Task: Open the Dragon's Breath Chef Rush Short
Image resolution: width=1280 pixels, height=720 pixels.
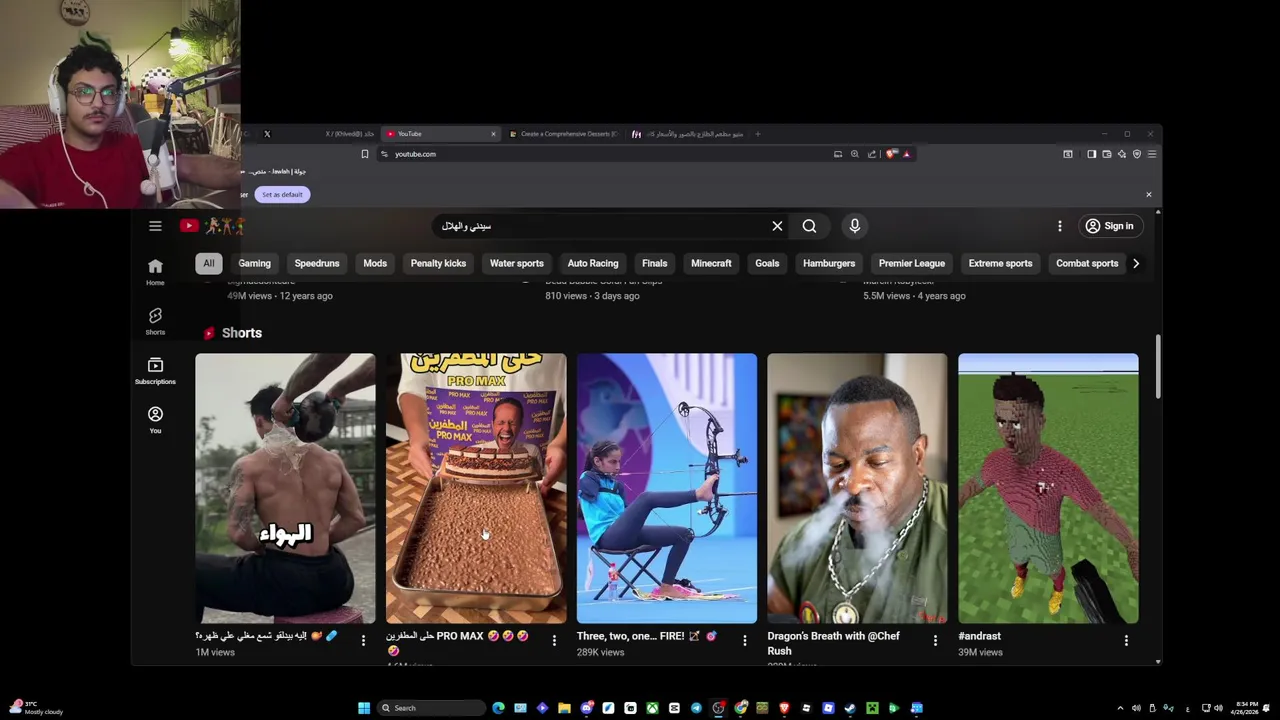Action: [857, 488]
